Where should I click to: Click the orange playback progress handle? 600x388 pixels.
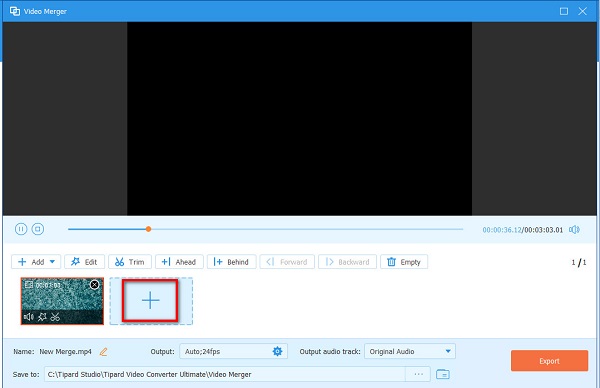(148, 229)
